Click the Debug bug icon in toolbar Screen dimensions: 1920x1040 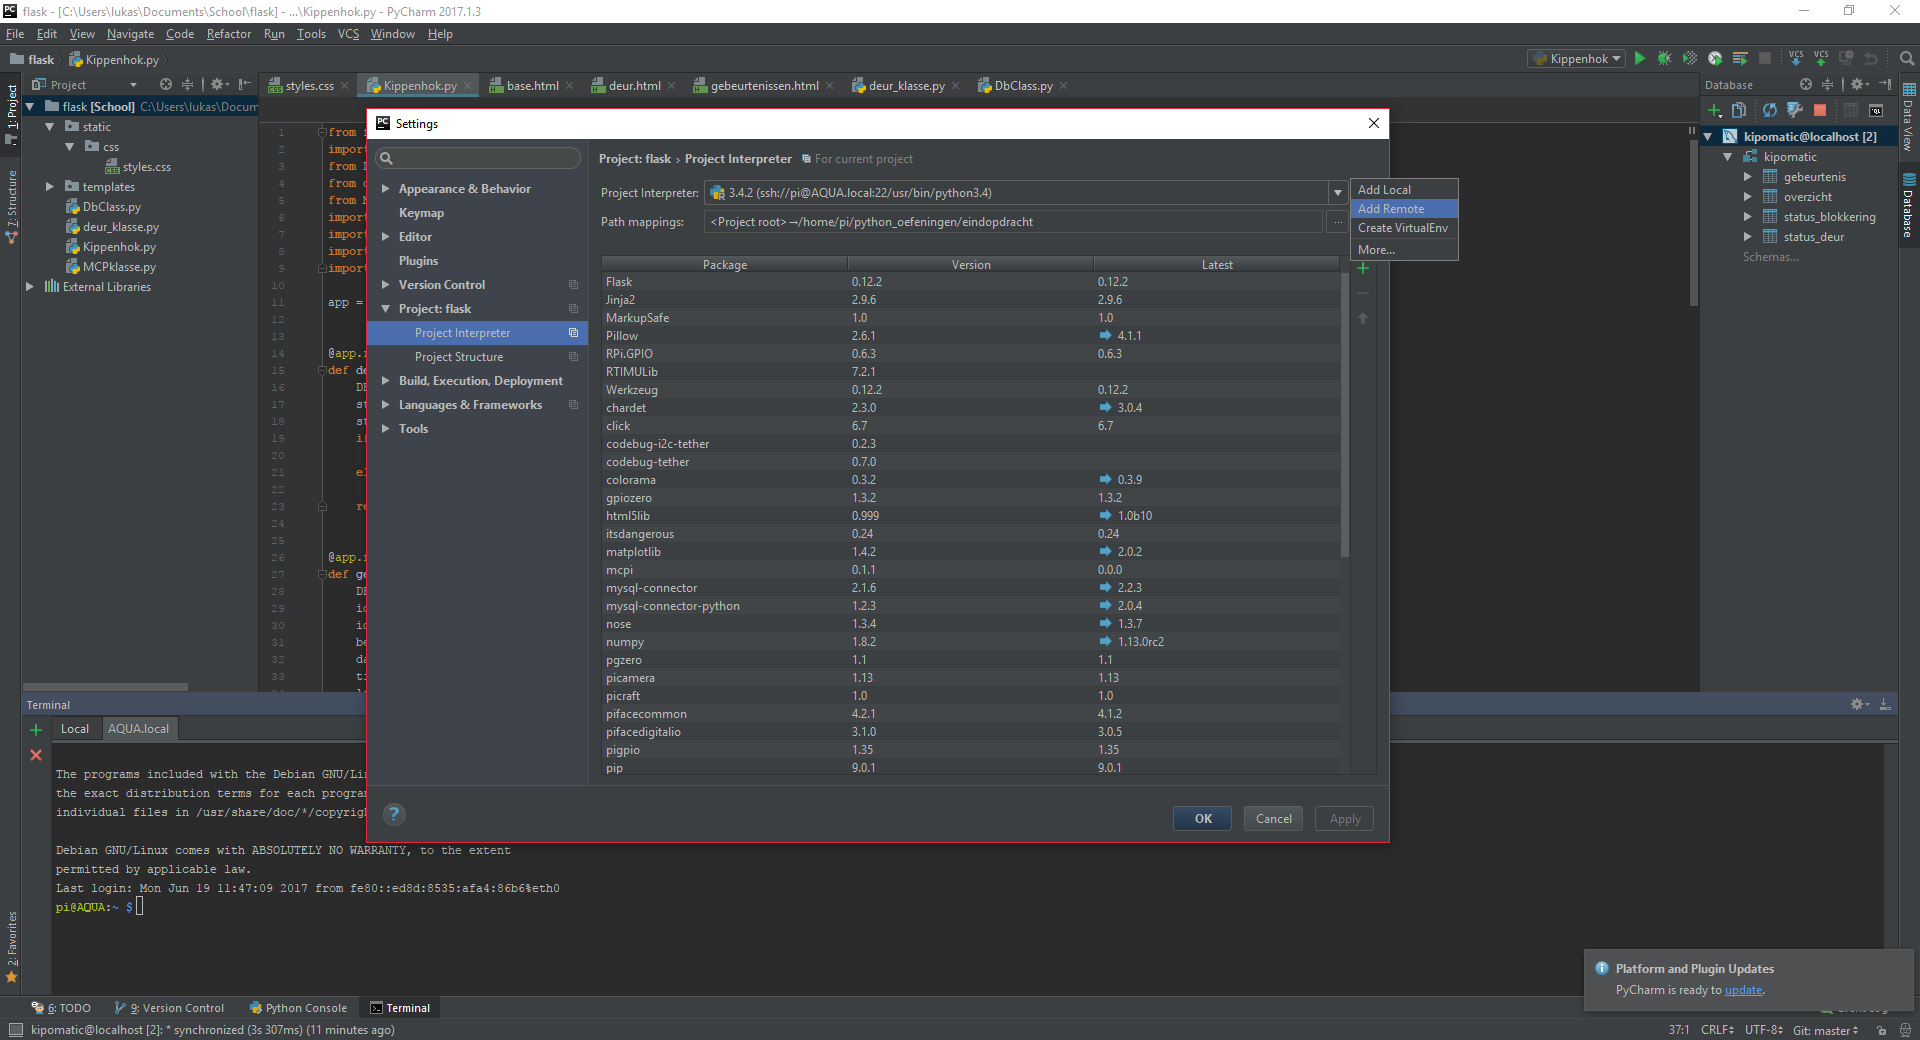(x=1665, y=59)
